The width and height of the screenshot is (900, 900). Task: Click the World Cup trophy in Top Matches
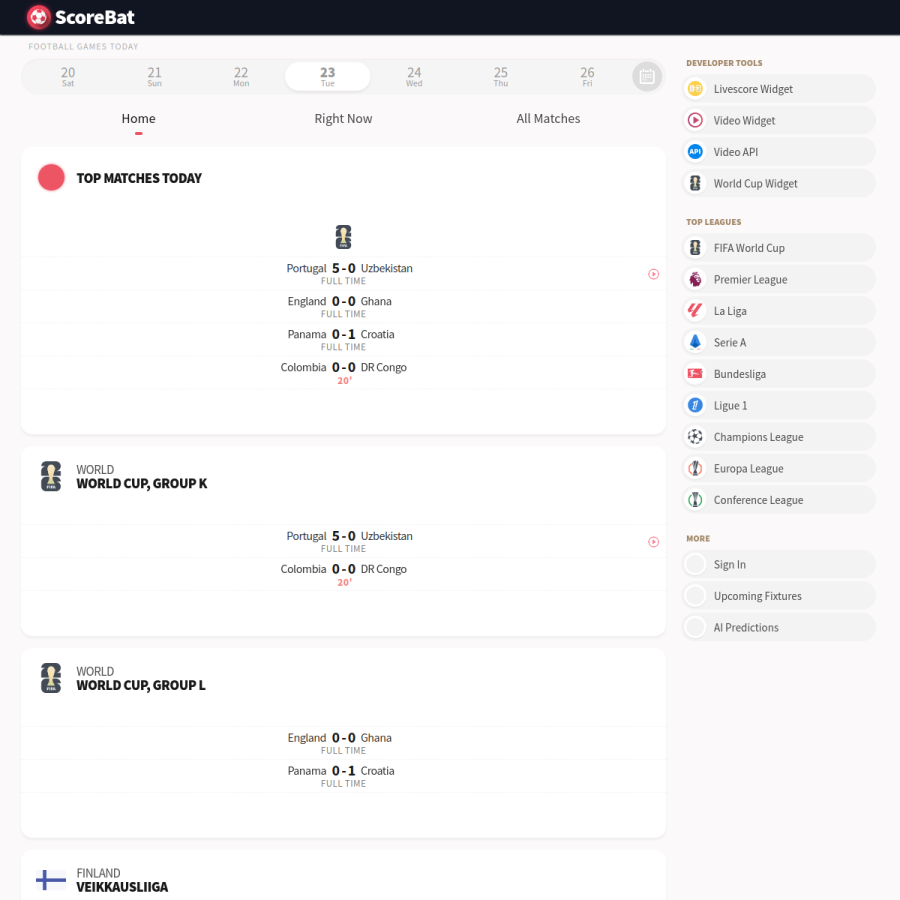[343, 237]
